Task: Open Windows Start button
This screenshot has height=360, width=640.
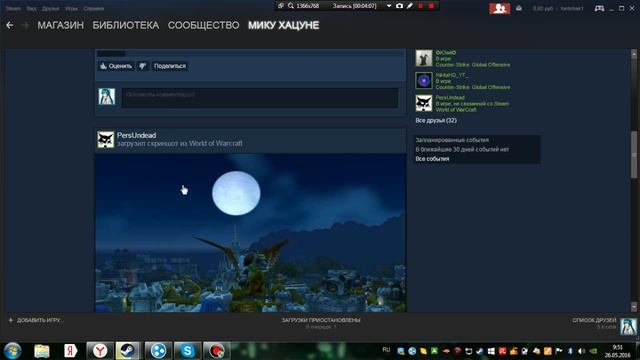Action: click(13, 351)
